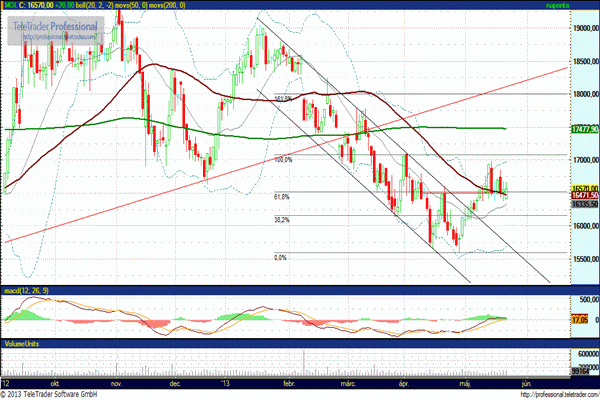Click the 500,00 MACD axis label
Screen dimensions: 600x400
[589, 300]
